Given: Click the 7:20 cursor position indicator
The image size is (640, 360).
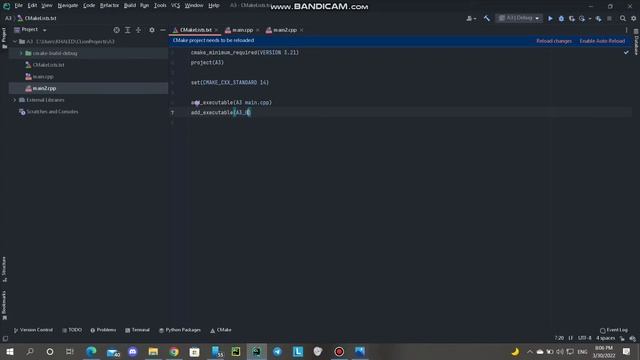Looking at the screenshot, I should pyautogui.click(x=559, y=338).
